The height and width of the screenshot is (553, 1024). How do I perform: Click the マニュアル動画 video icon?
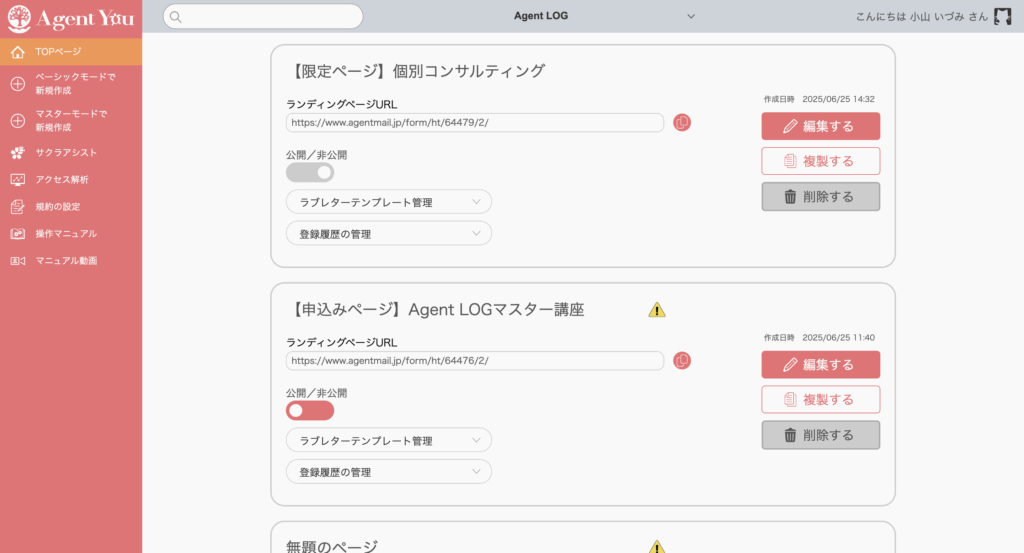pyautogui.click(x=18, y=261)
